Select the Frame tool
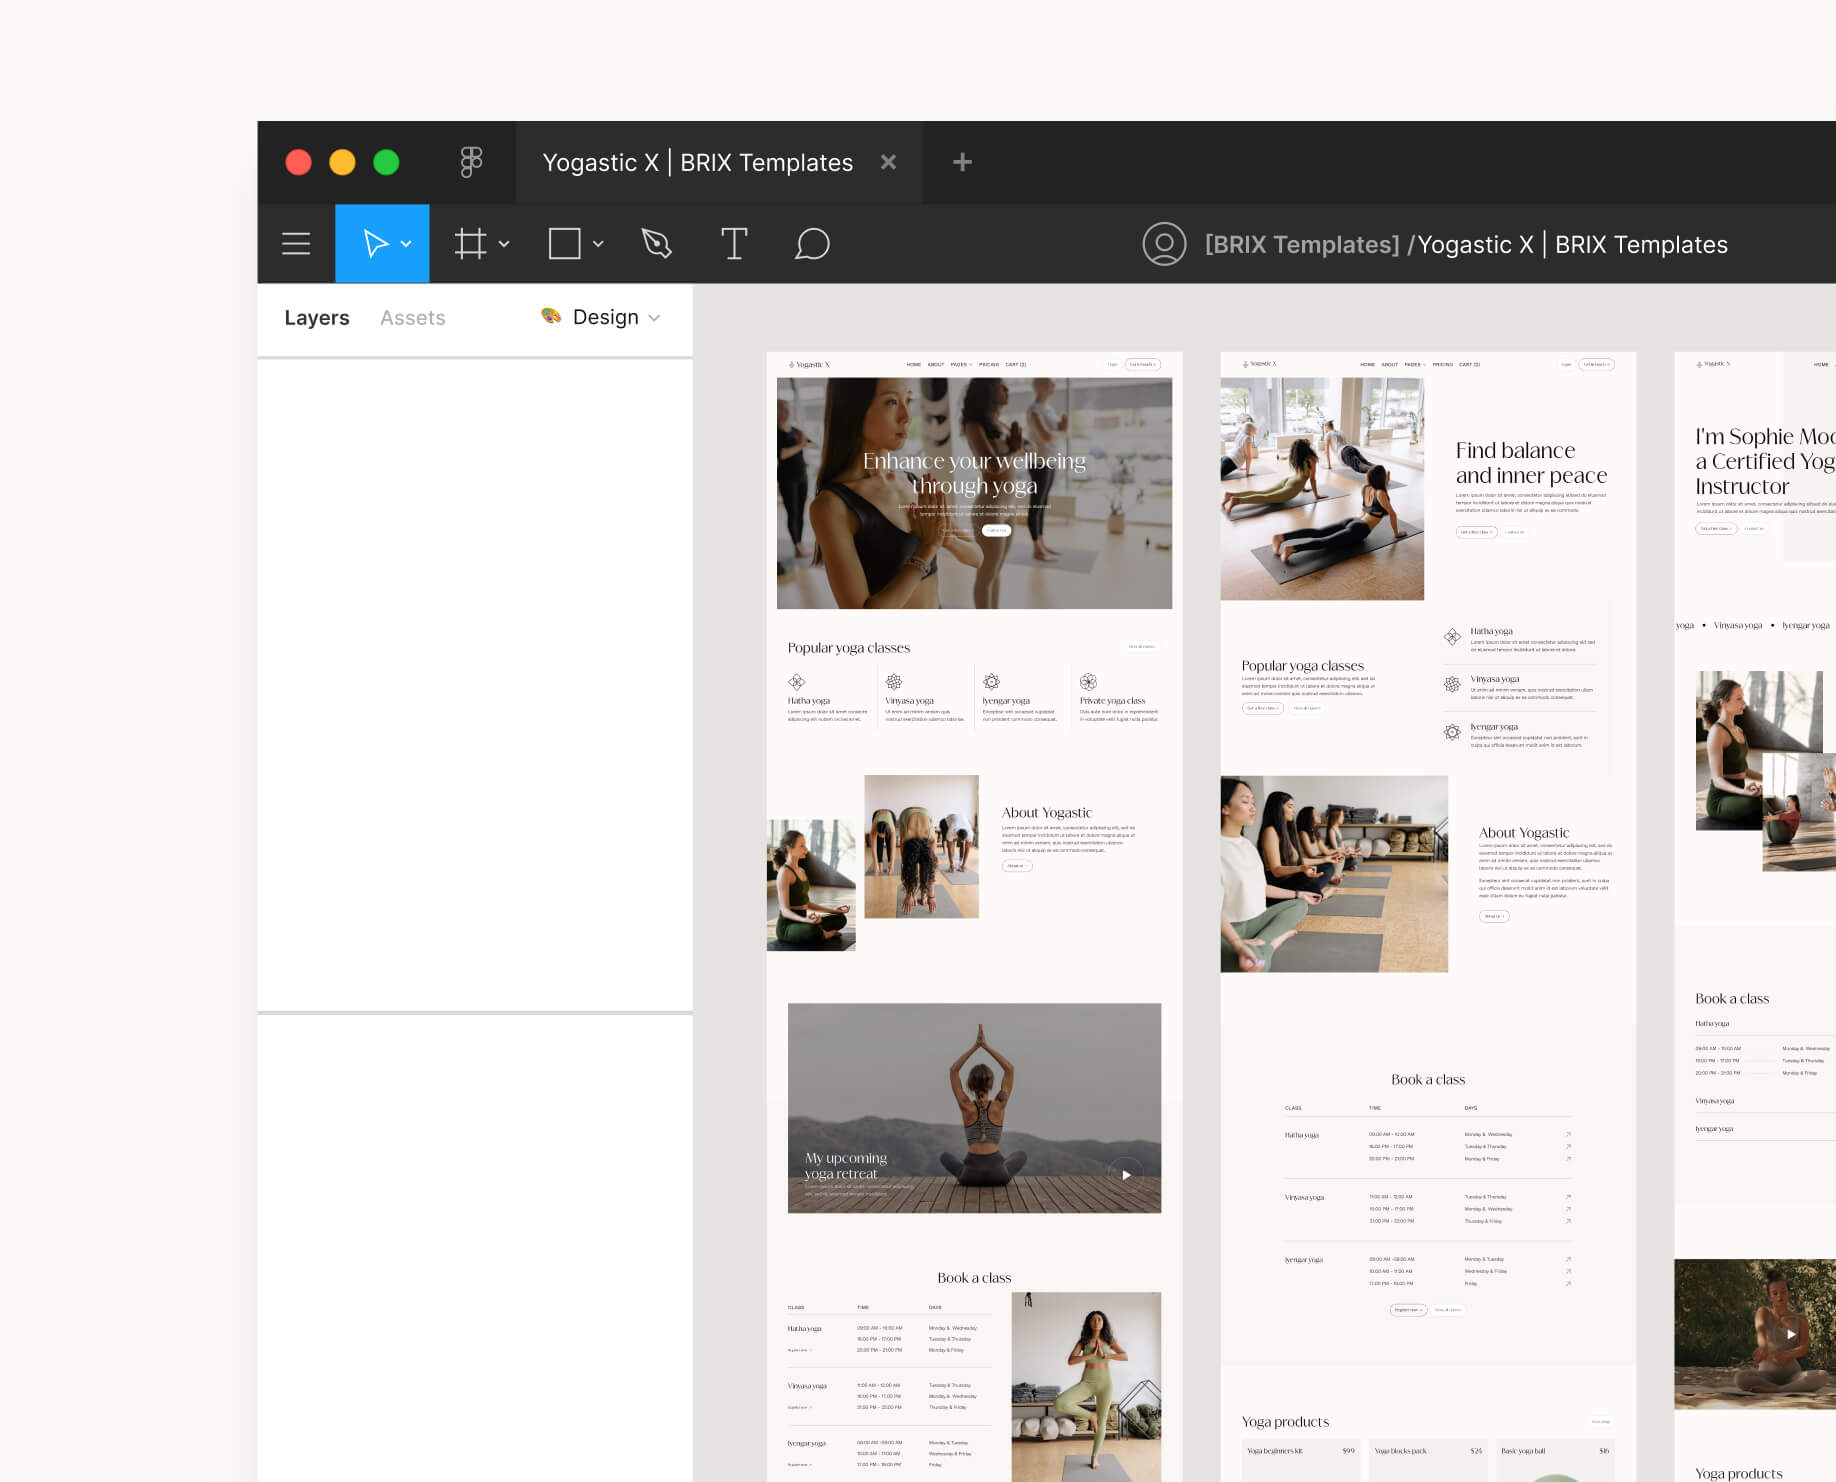This screenshot has height=1482, width=1836. coord(470,243)
